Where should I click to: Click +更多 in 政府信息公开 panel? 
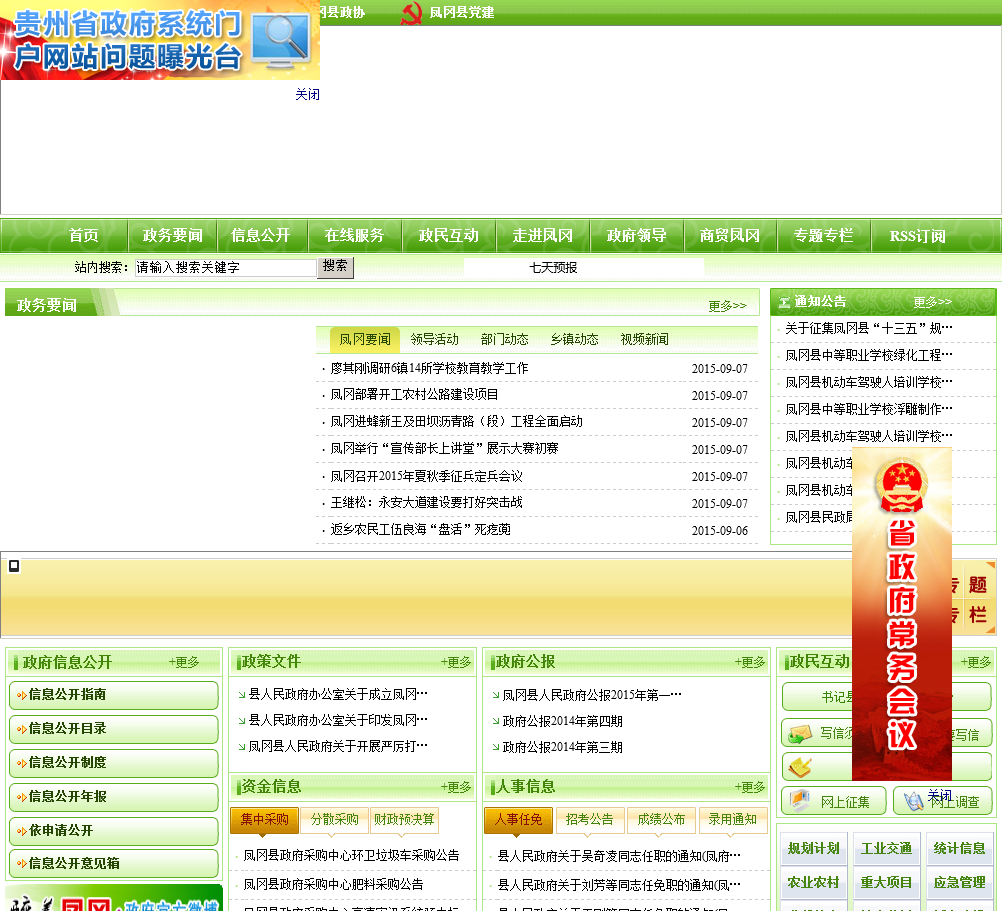[184, 662]
